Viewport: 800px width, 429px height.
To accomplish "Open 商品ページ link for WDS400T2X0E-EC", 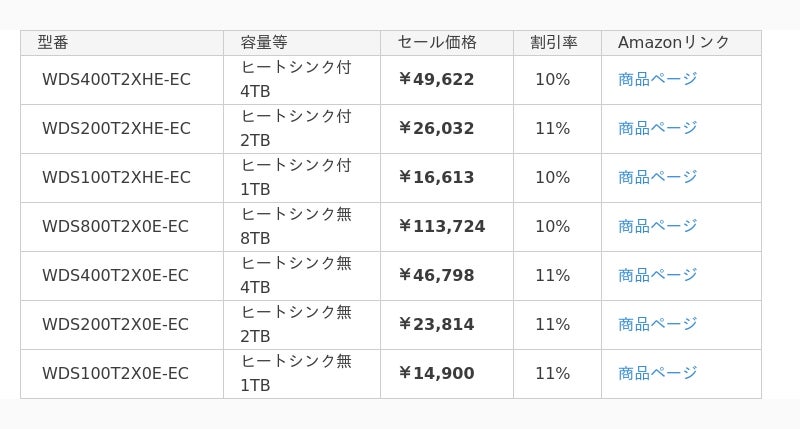I will tap(657, 275).
